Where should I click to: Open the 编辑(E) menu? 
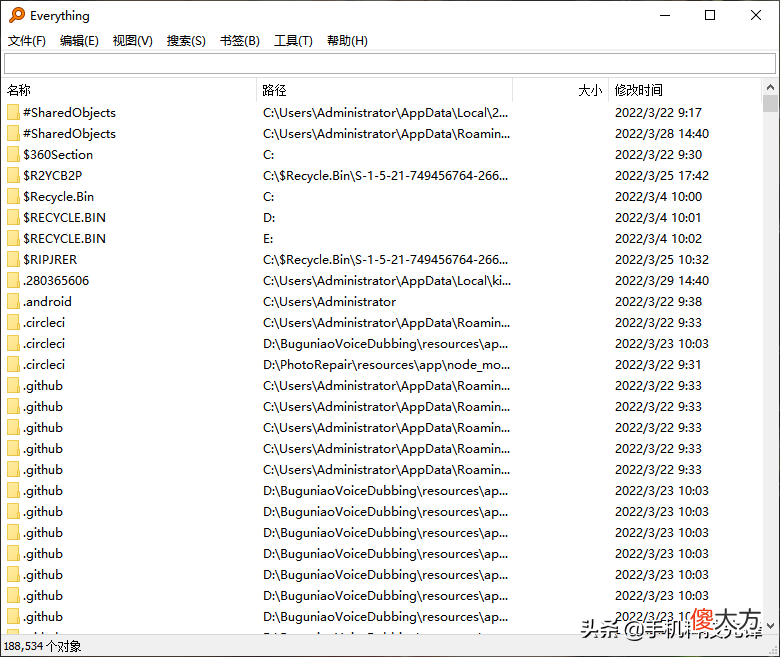[x=79, y=41]
